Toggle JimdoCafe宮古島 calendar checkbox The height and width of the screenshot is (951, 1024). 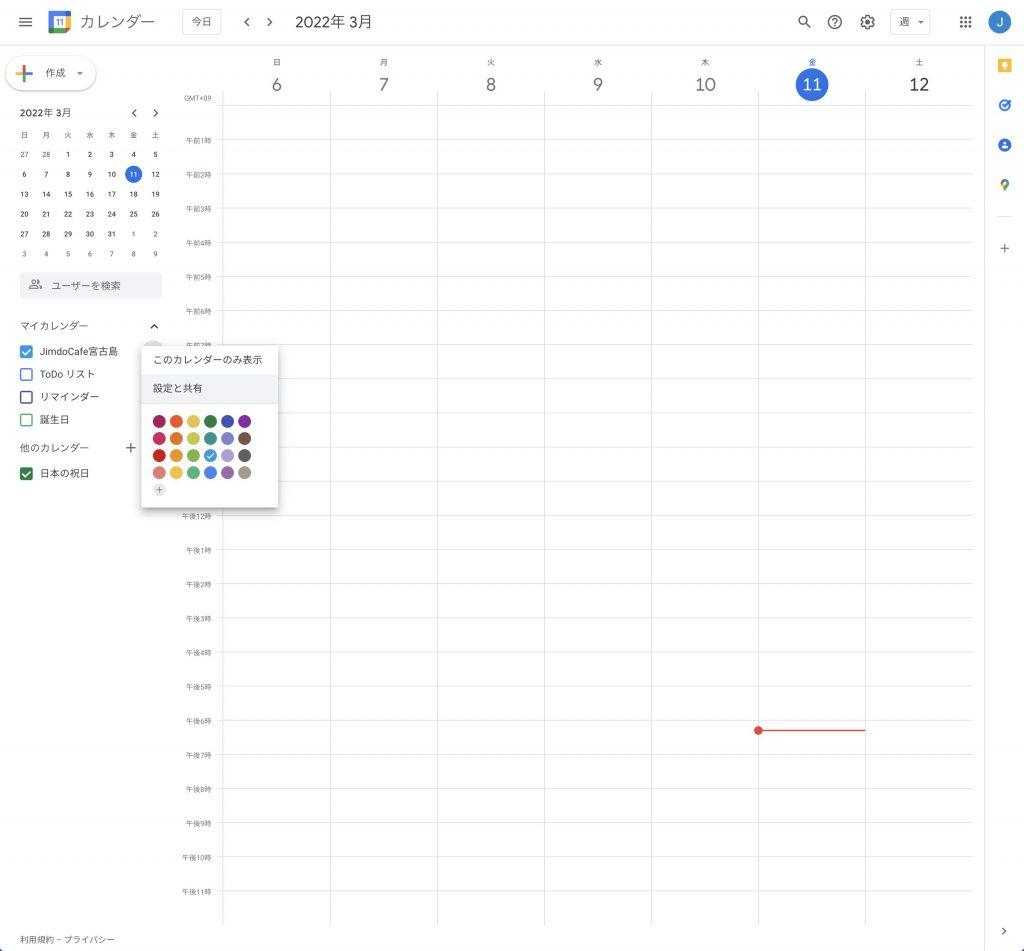(x=26, y=351)
